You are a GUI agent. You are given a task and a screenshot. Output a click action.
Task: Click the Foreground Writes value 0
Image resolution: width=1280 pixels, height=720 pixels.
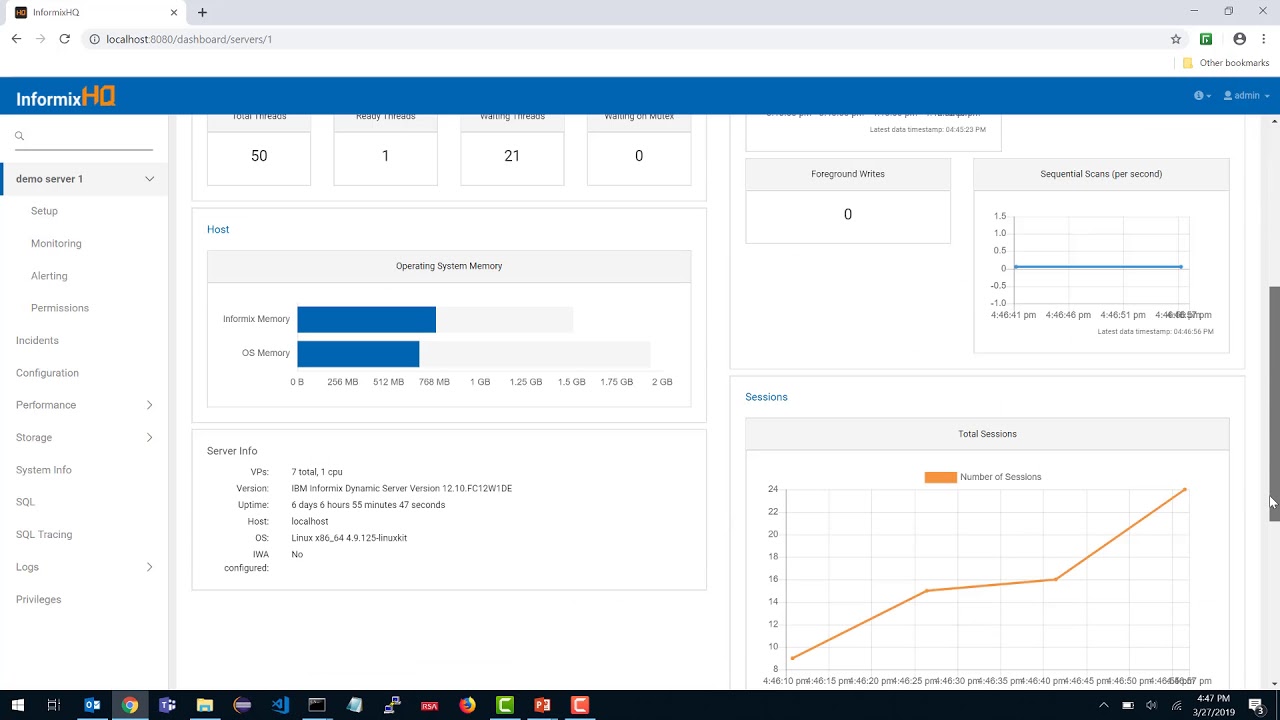848,214
